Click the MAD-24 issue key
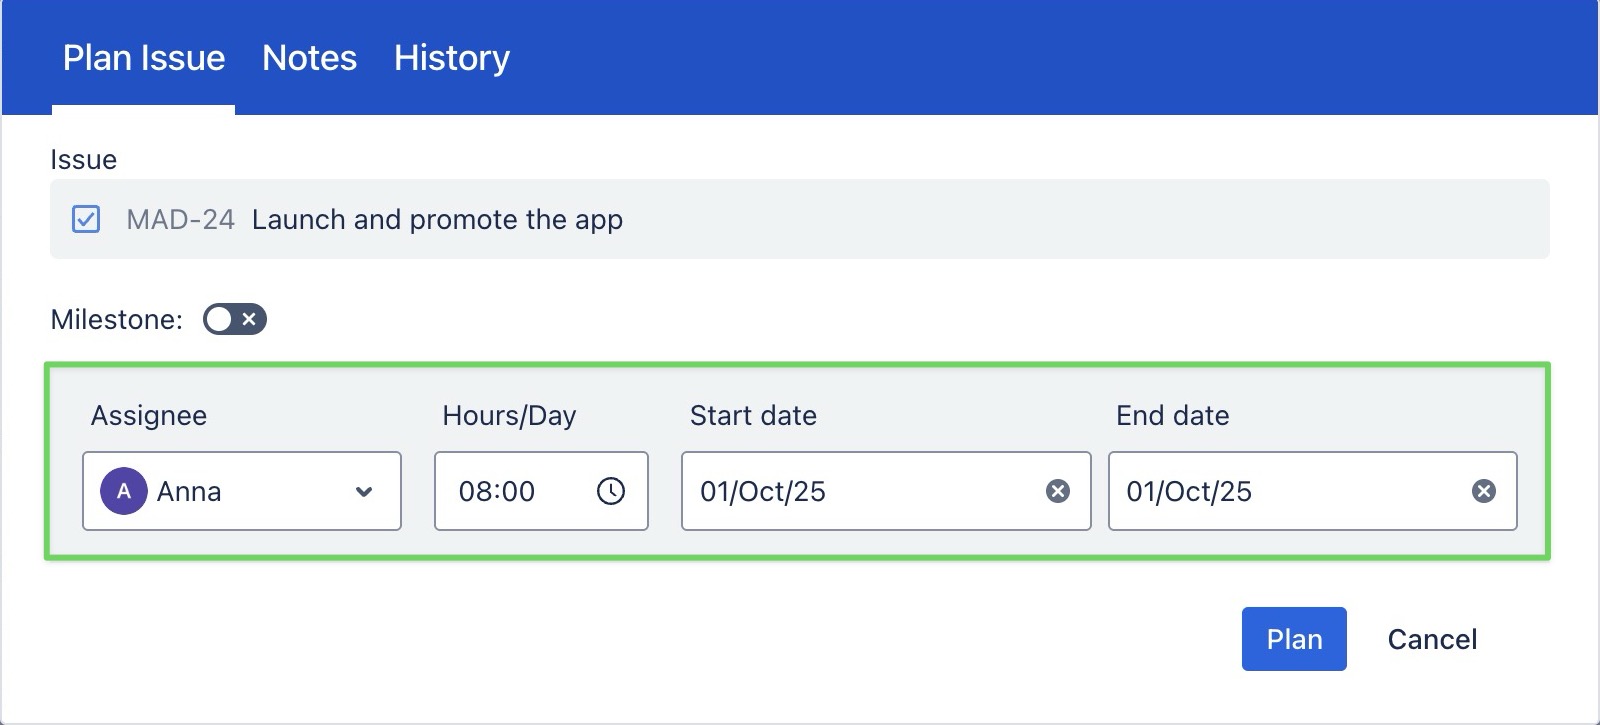The width and height of the screenshot is (1600, 725). click(180, 220)
